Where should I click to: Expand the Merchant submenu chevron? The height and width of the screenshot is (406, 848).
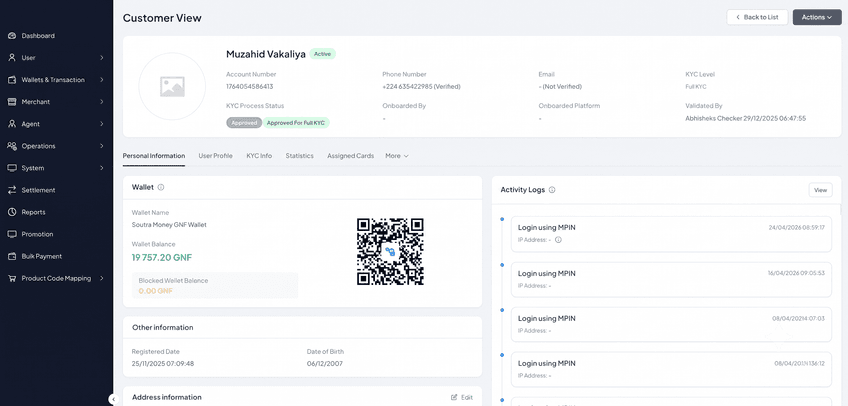(102, 102)
